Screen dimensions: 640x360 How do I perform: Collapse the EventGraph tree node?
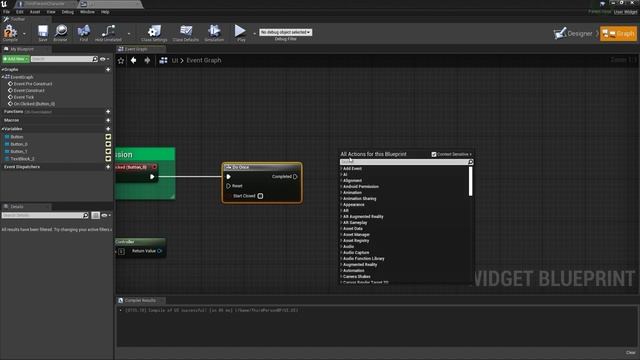click(x=2, y=77)
